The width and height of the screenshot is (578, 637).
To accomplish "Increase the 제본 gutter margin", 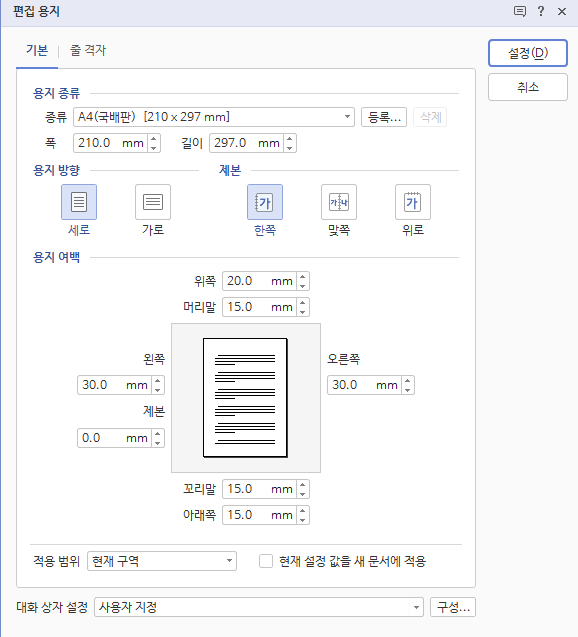I will coord(158,434).
